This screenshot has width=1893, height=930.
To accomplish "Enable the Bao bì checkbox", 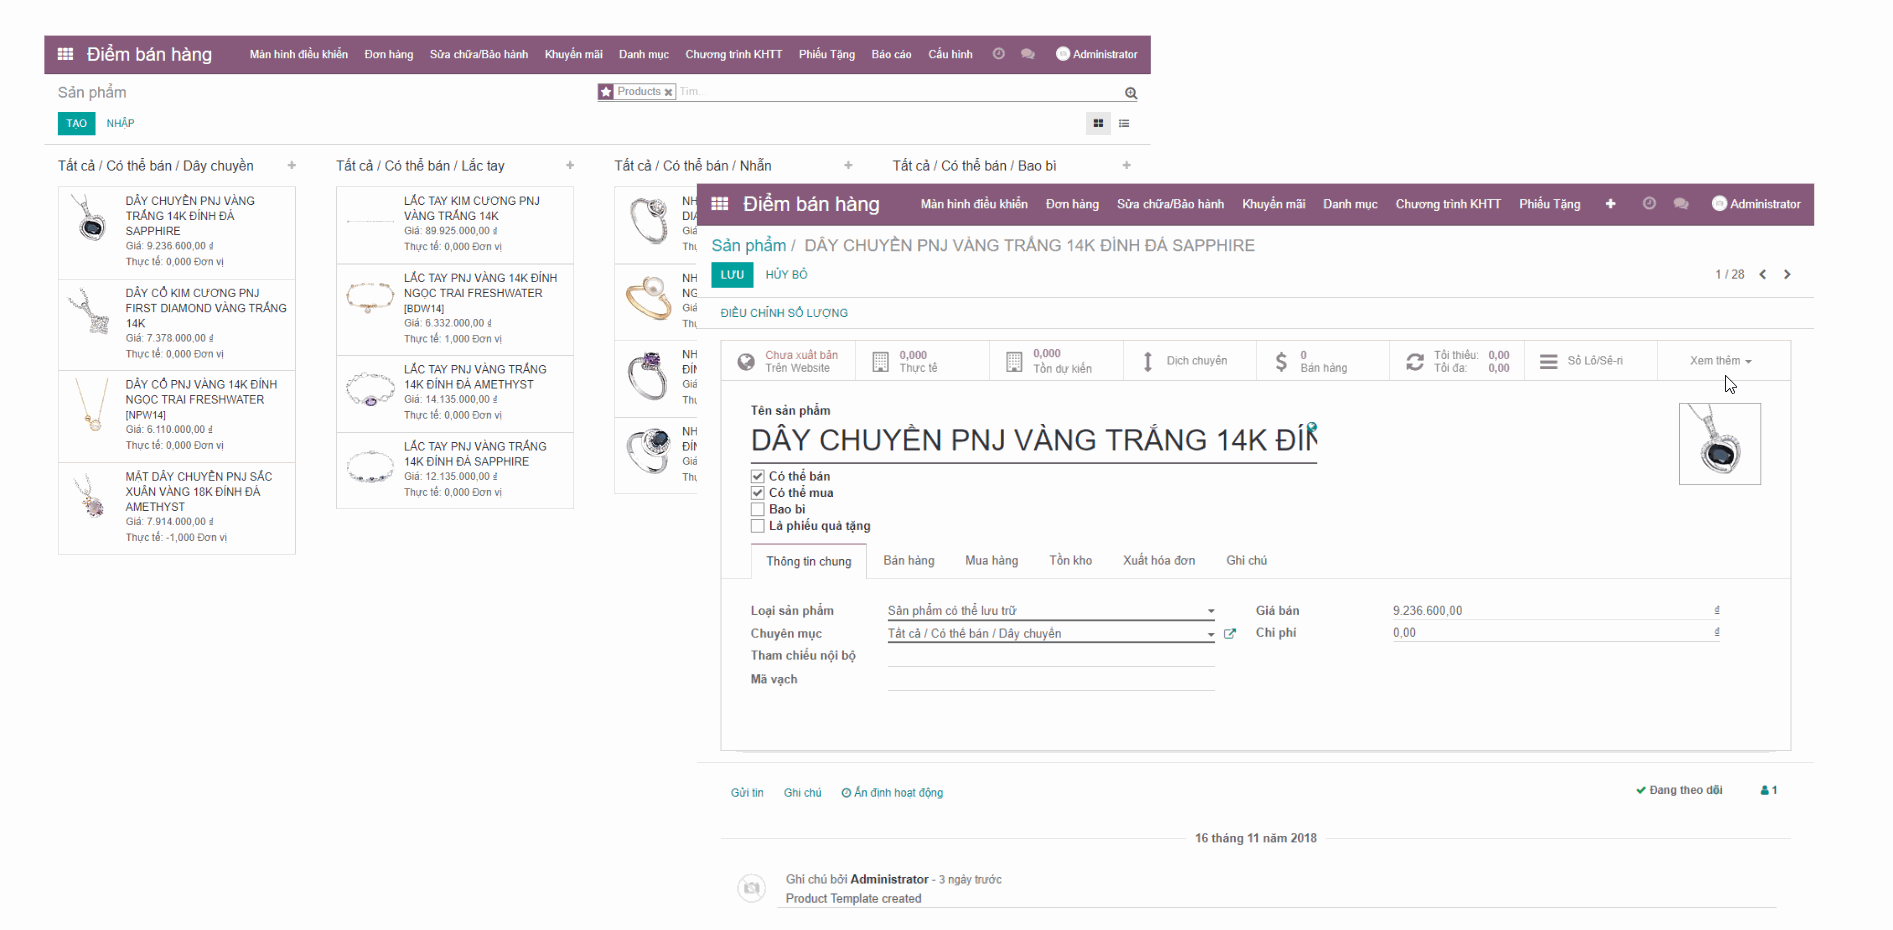I will point(758,509).
